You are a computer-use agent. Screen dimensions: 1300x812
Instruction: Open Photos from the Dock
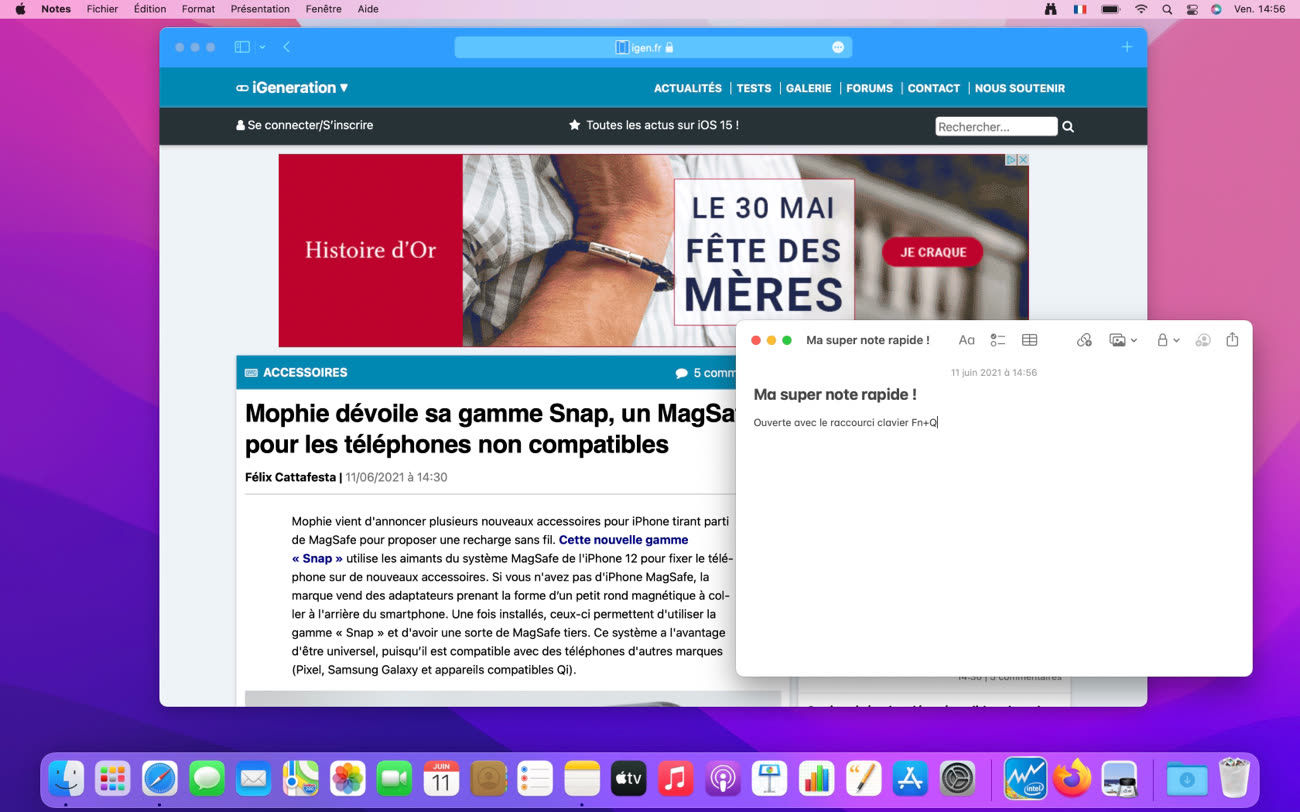347,778
